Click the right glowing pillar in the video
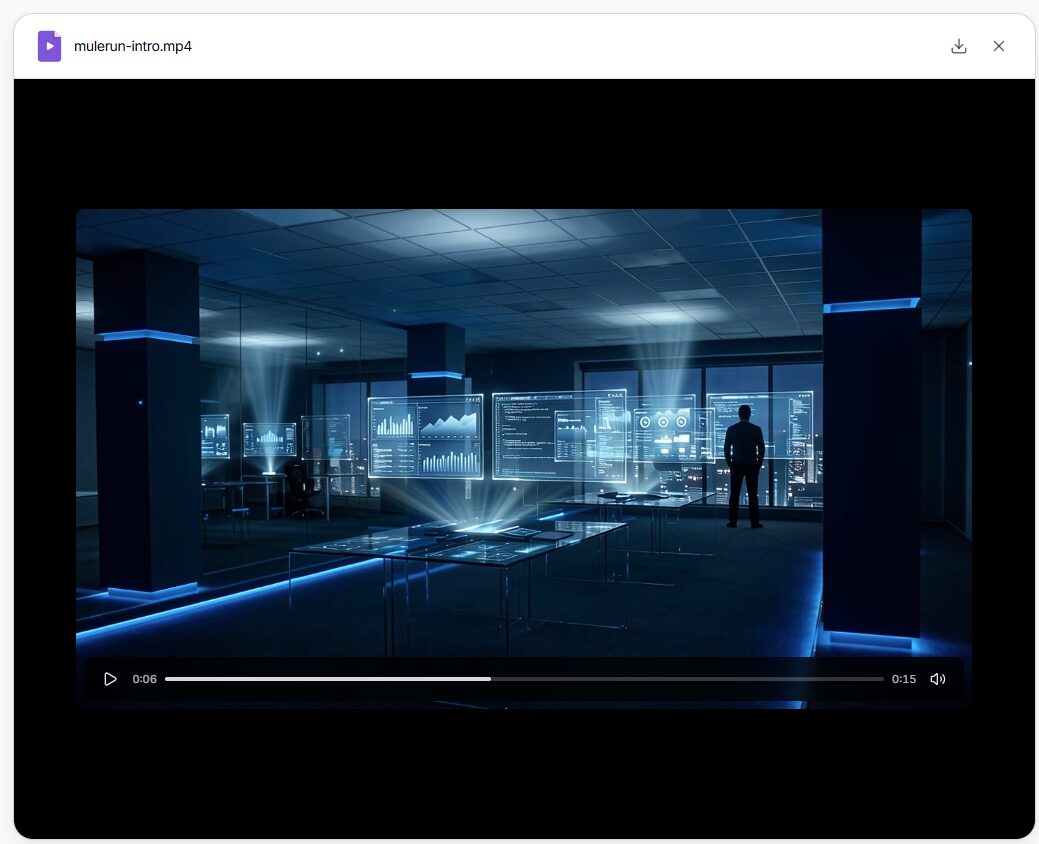Image resolution: width=1039 pixels, height=844 pixels. (x=871, y=420)
